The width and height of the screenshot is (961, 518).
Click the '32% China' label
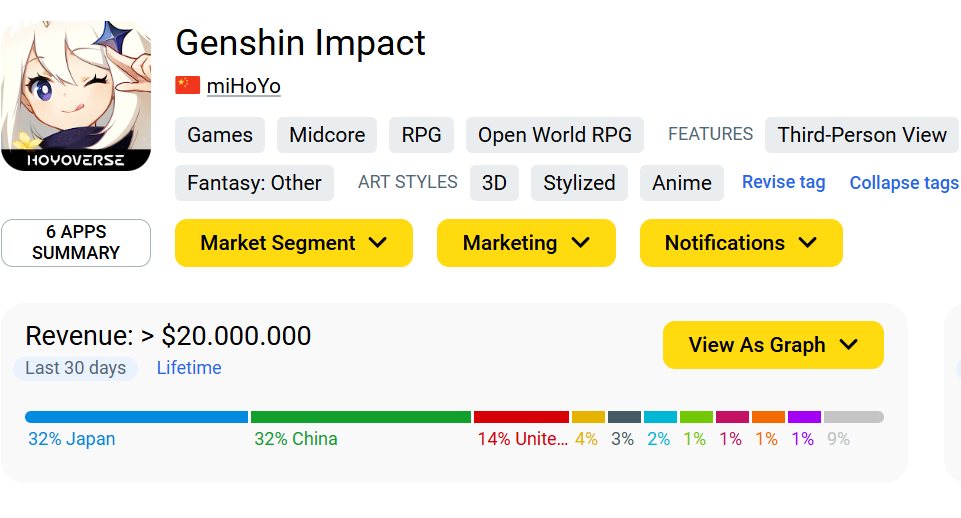pyautogui.click(x=296, y=439)
